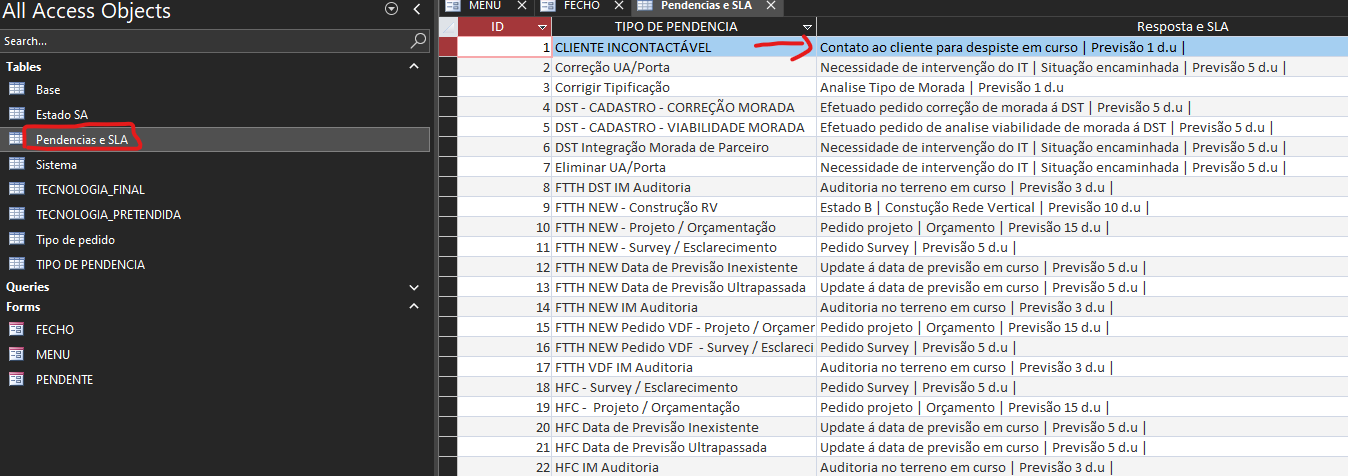Click the FTTH NEW - Construção RV cell

click(684, 207)
